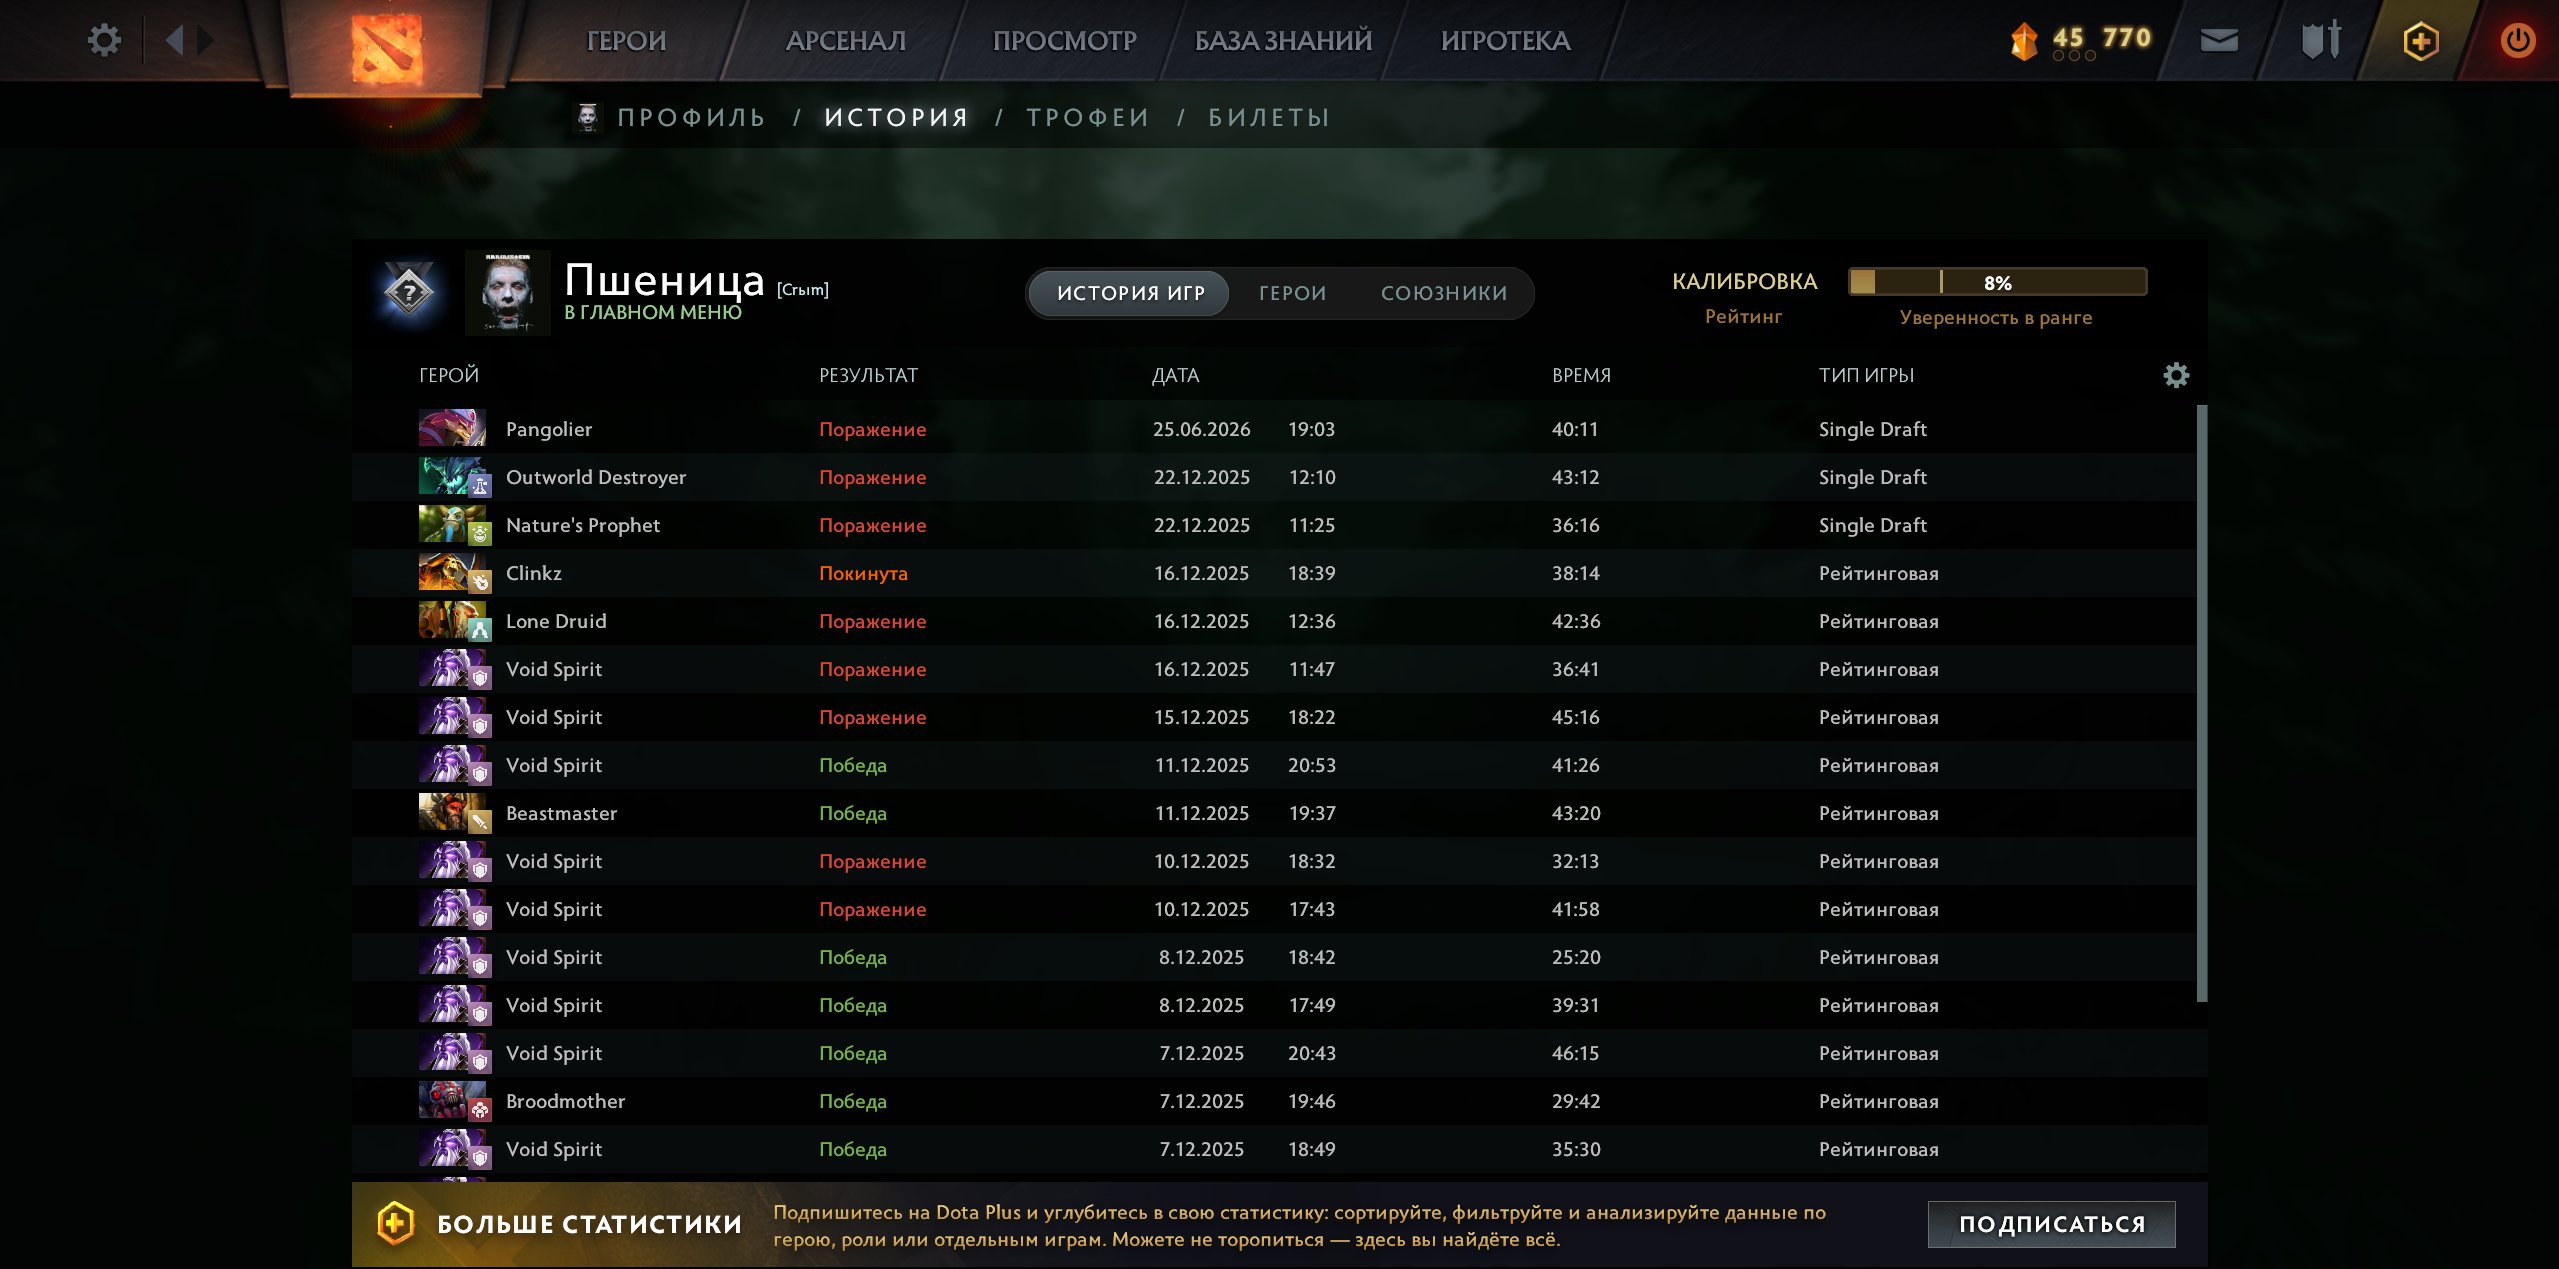Click the 25:20 match duration
This screenshot has width=2559, height=1269.
click(x=1575, y=957)
